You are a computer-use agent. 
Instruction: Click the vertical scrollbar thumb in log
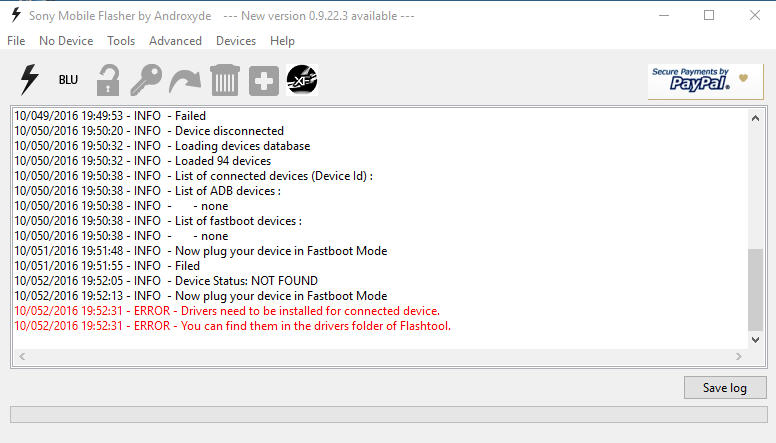[755, 290]
